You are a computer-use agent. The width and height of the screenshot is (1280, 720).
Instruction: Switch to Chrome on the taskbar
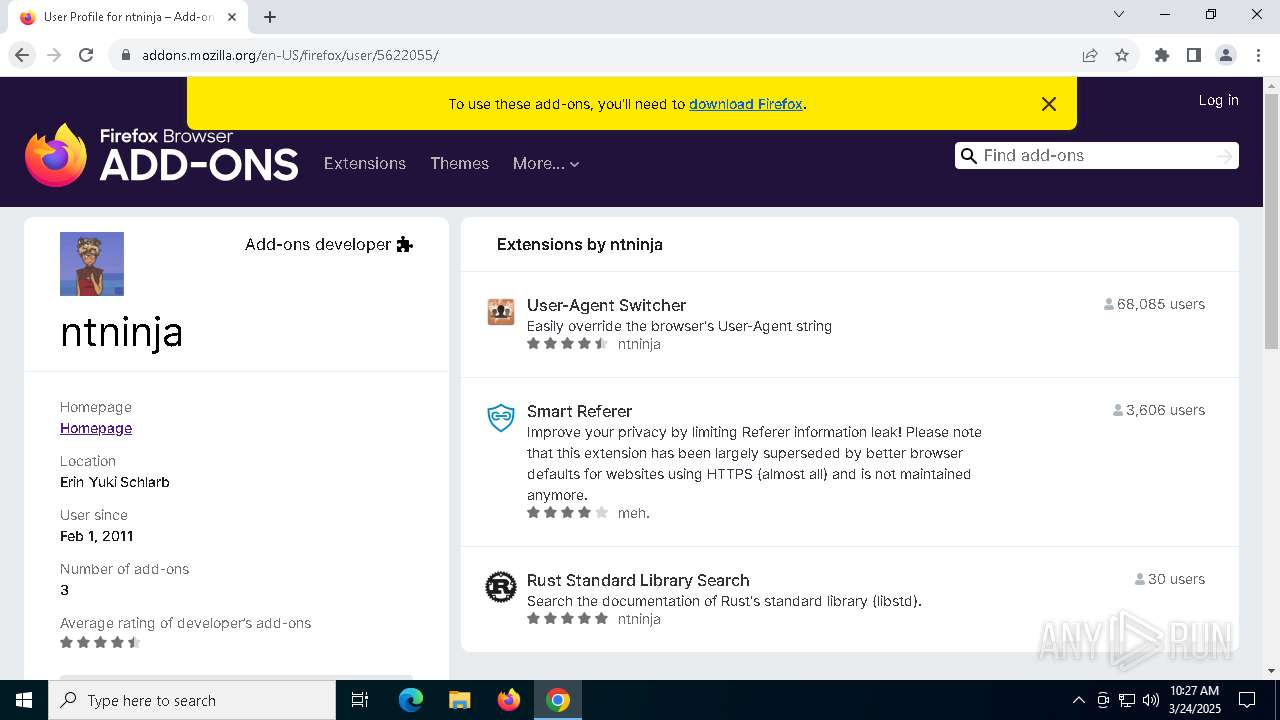tap(558, 700)
